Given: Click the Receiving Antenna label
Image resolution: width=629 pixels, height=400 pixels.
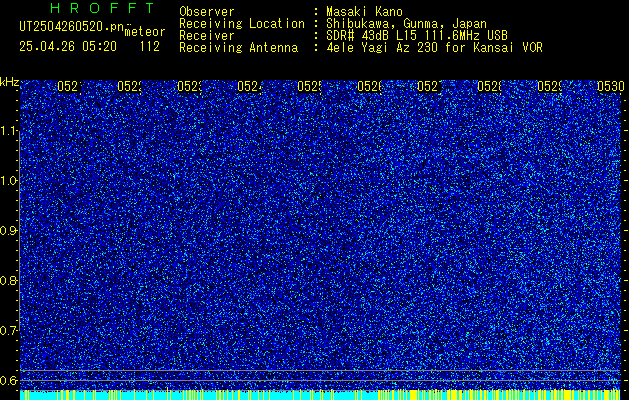Looking at the screenshot, I should point(238,48).
